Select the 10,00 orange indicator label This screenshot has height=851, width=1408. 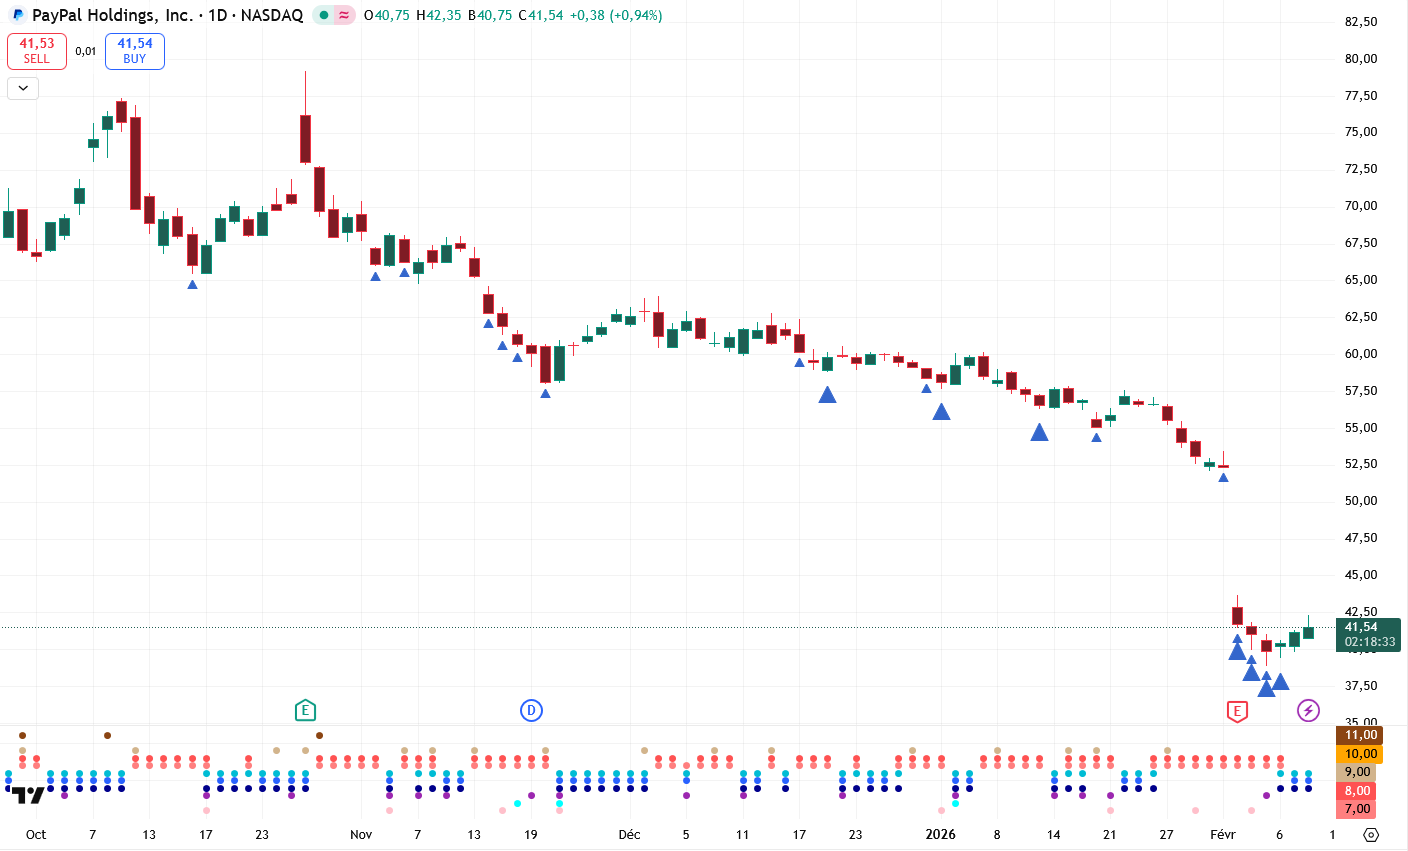click(x=1360, y=754)
